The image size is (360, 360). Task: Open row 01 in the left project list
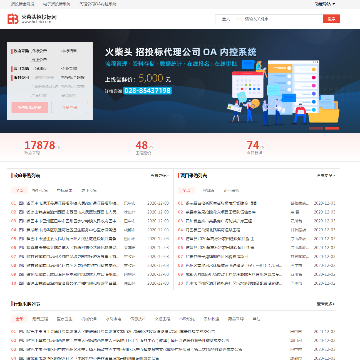click(x=90, y=203)
